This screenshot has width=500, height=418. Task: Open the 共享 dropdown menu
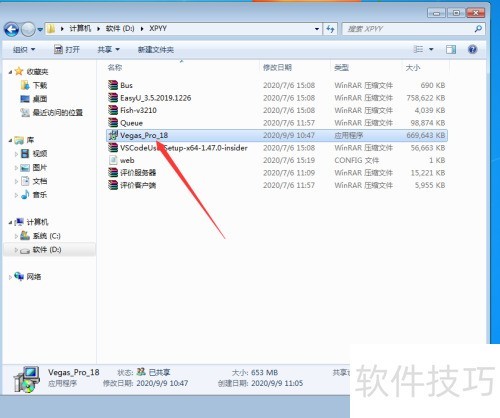[108, 50]
